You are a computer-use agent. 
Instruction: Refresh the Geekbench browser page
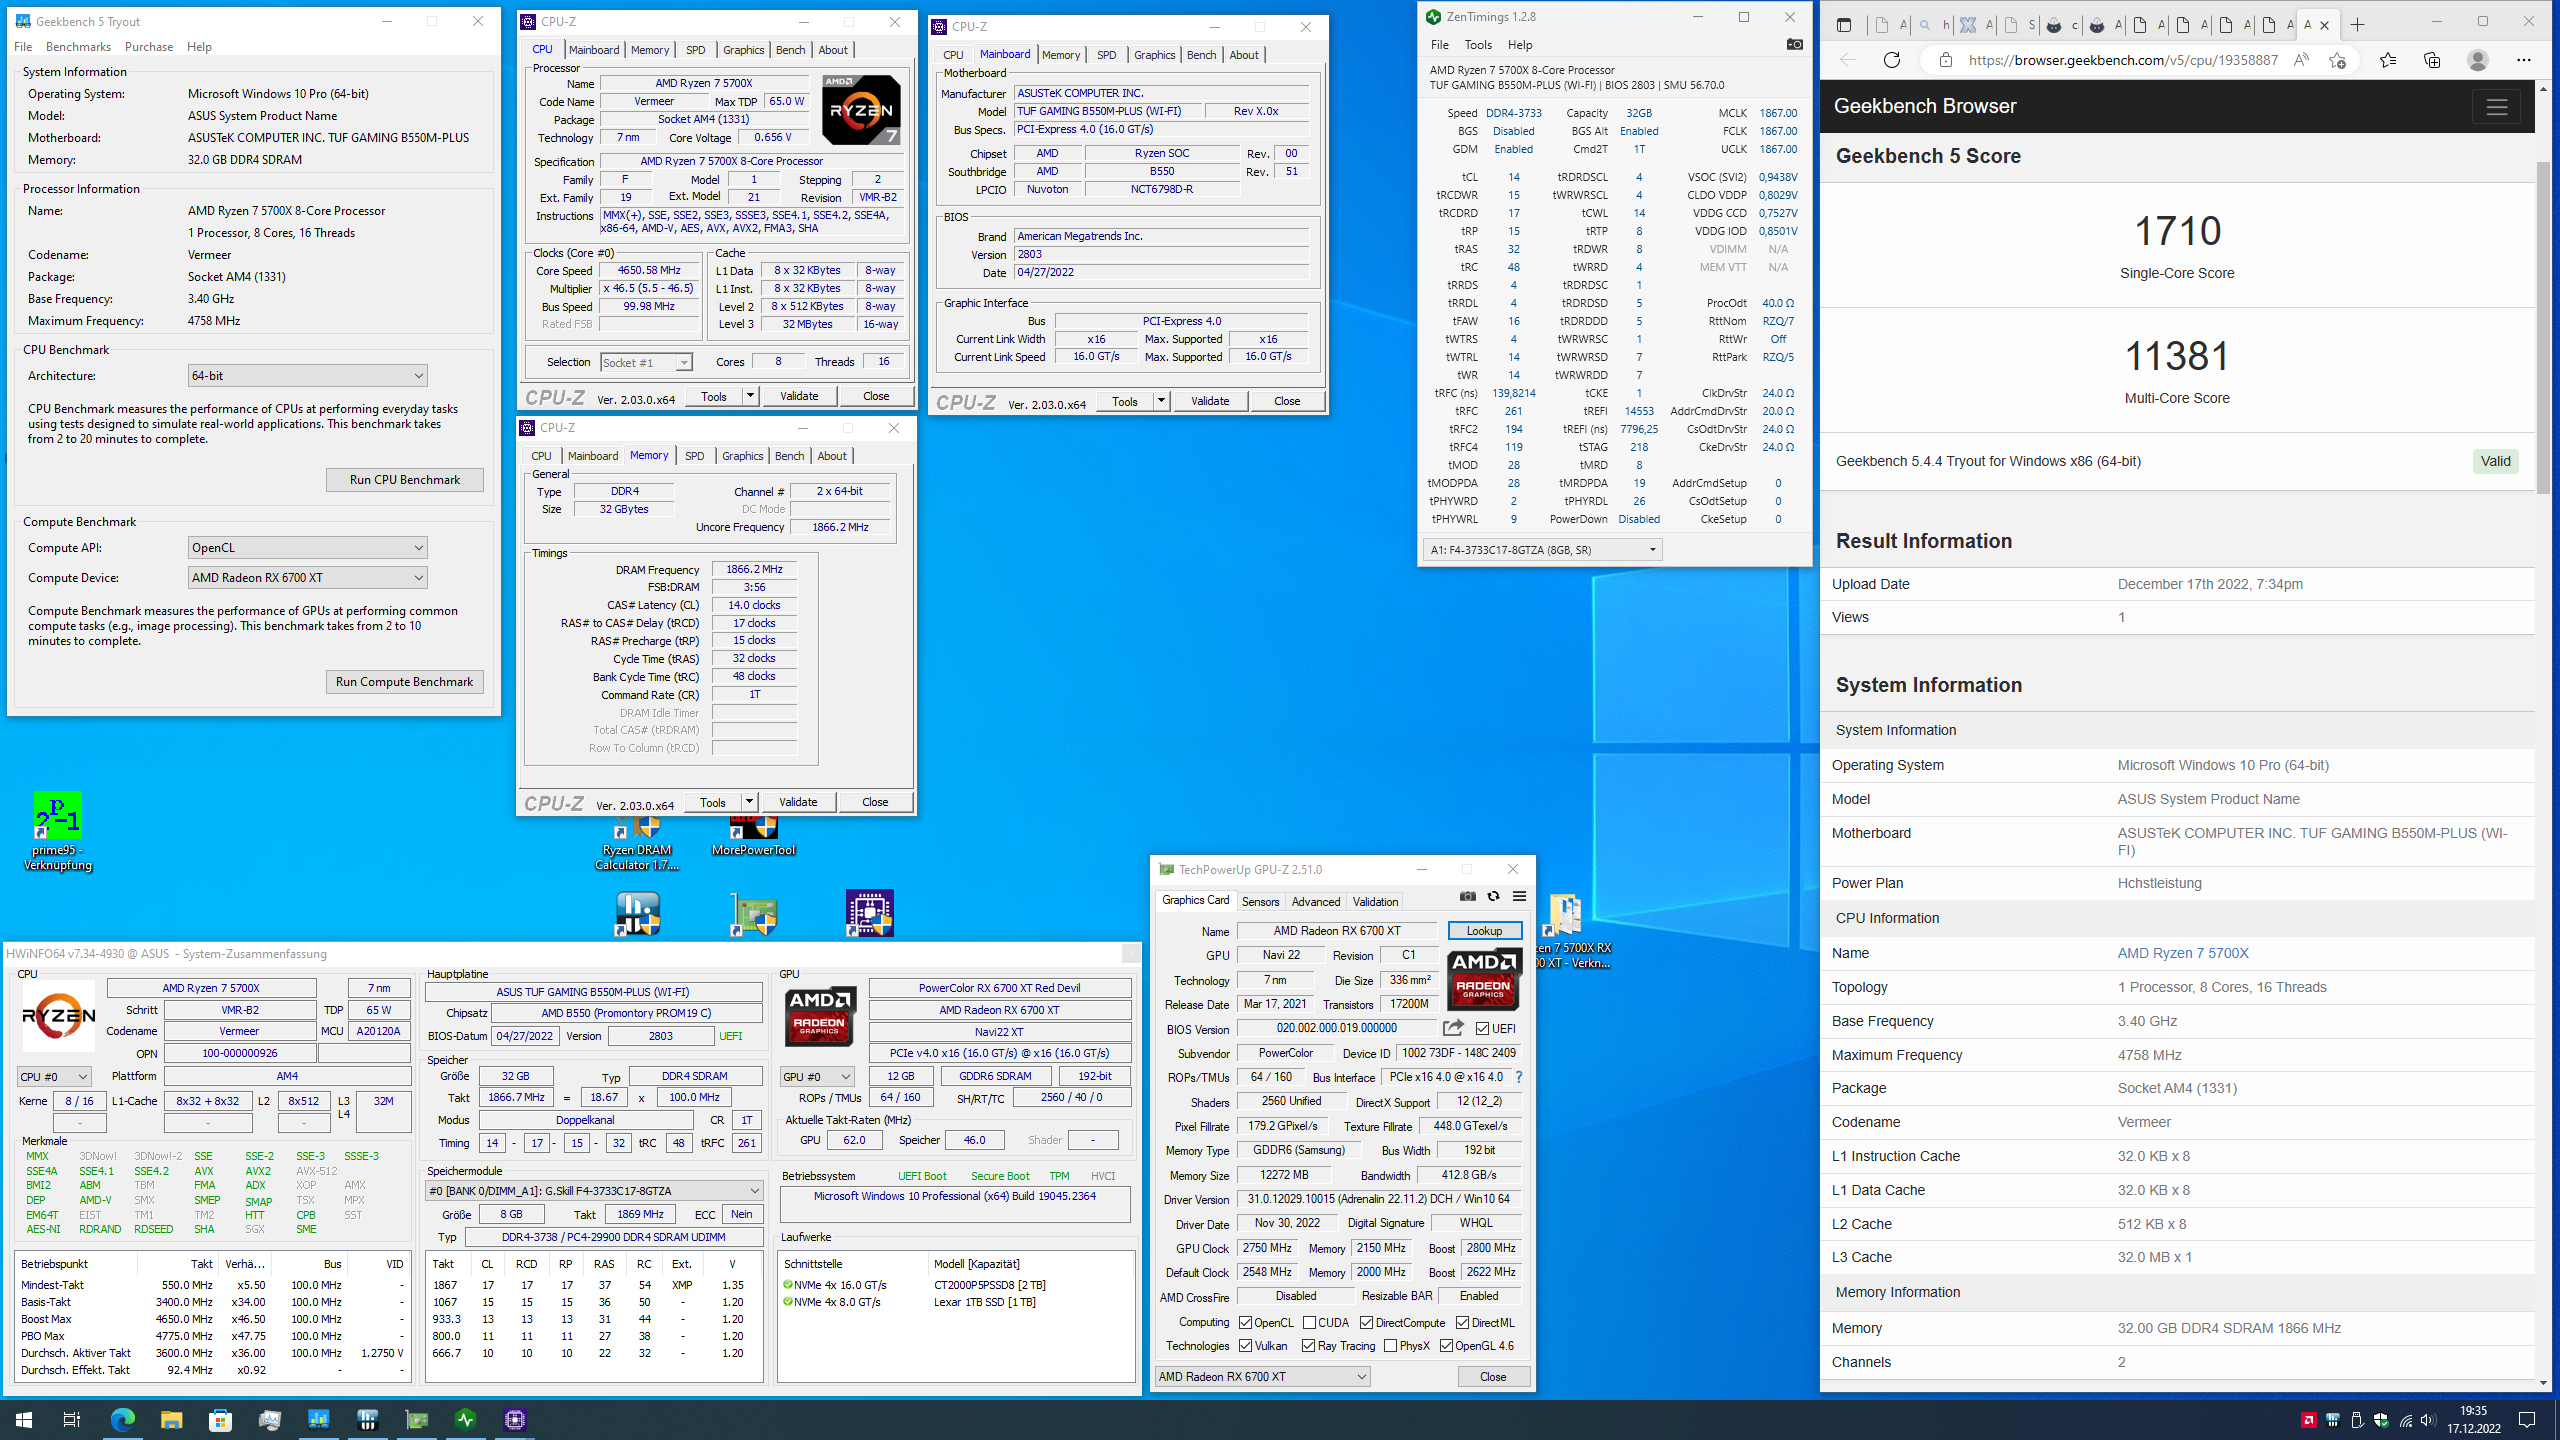[x=1891, y=60]
